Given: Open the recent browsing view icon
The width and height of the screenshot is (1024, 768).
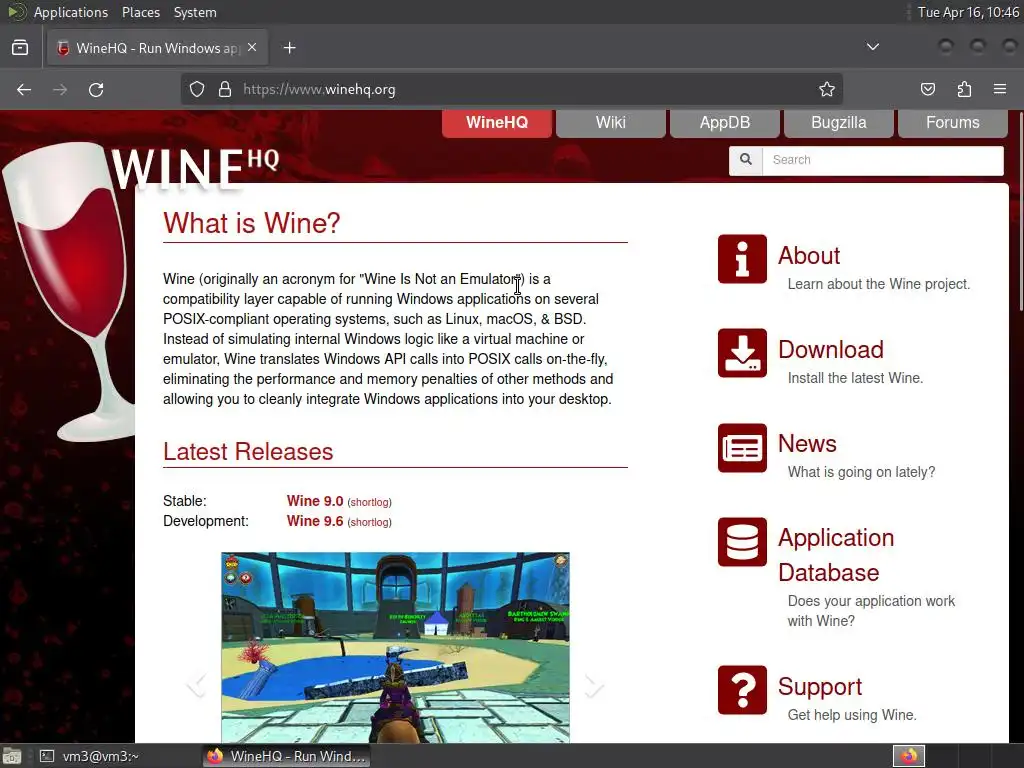Looking at the screenshot, I should [x=20, y=48].
